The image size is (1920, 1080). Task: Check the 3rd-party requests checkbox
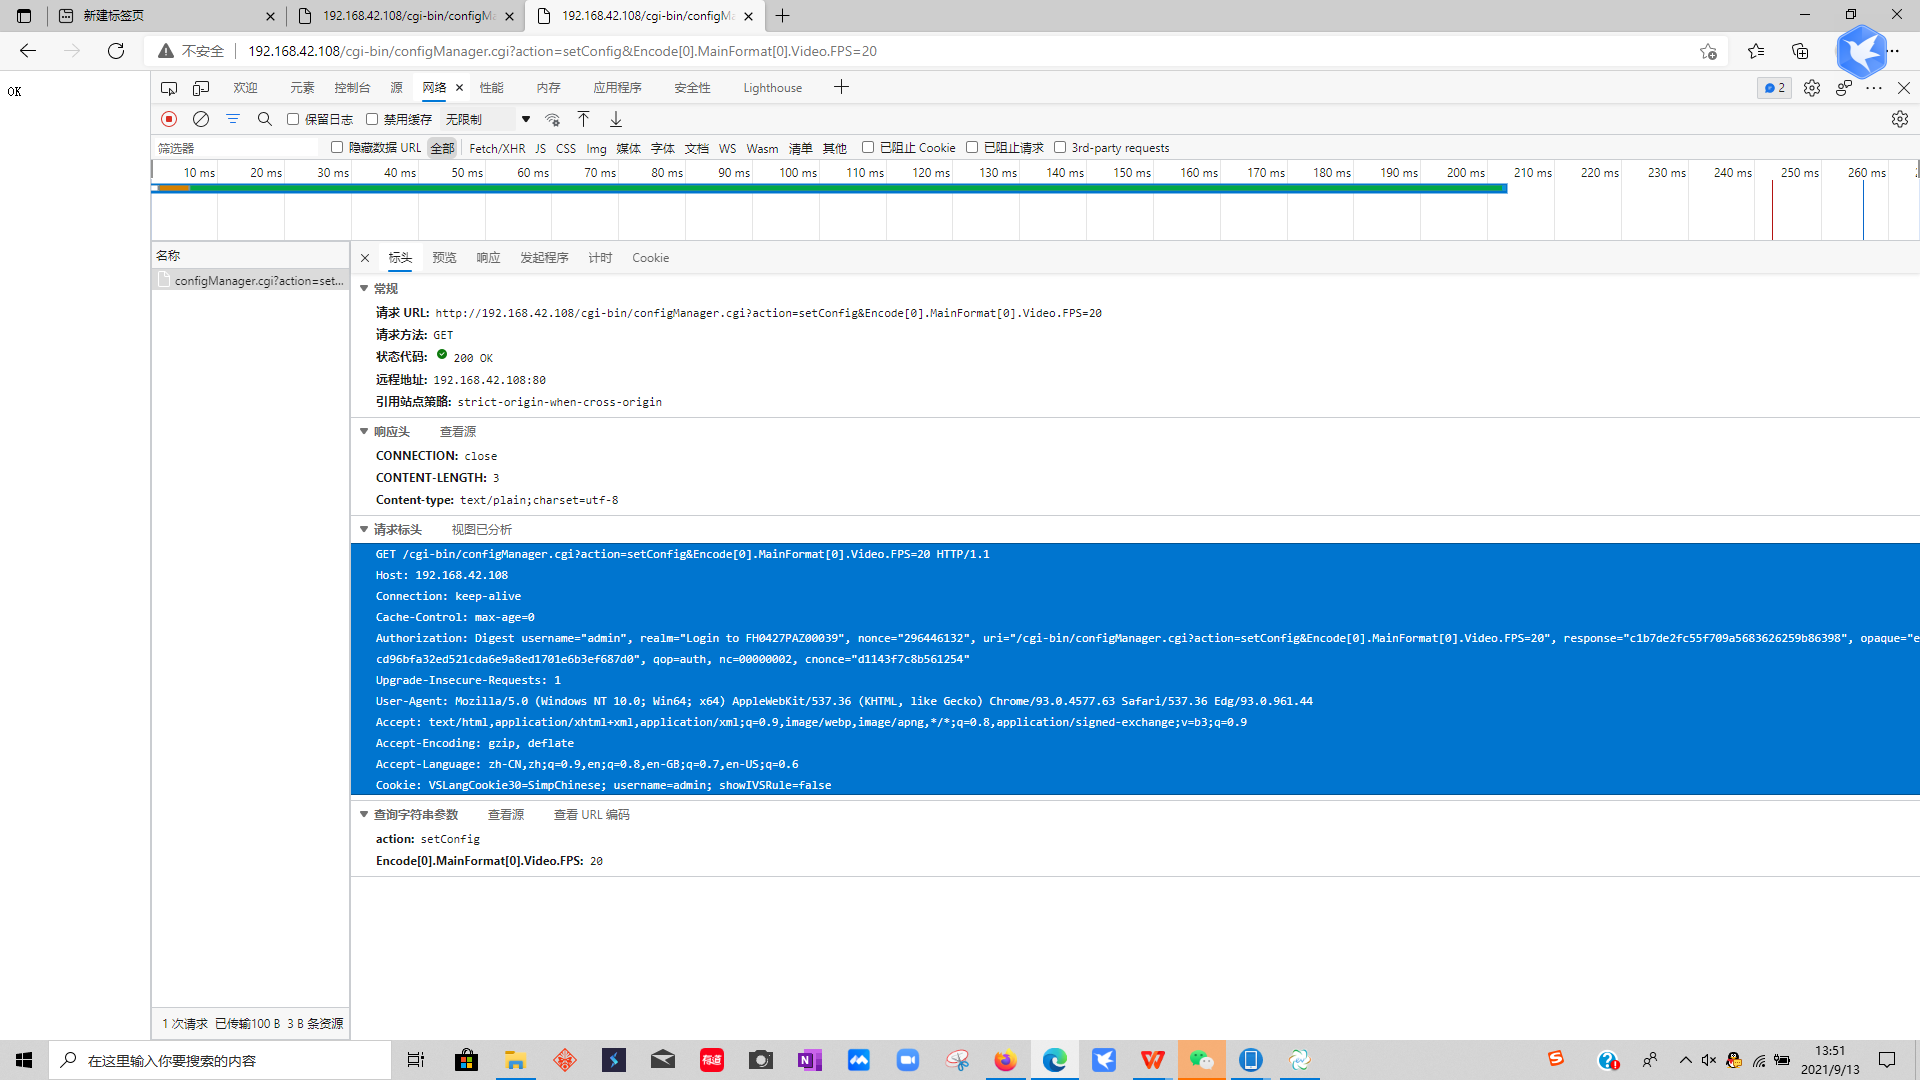point(1060,147)
